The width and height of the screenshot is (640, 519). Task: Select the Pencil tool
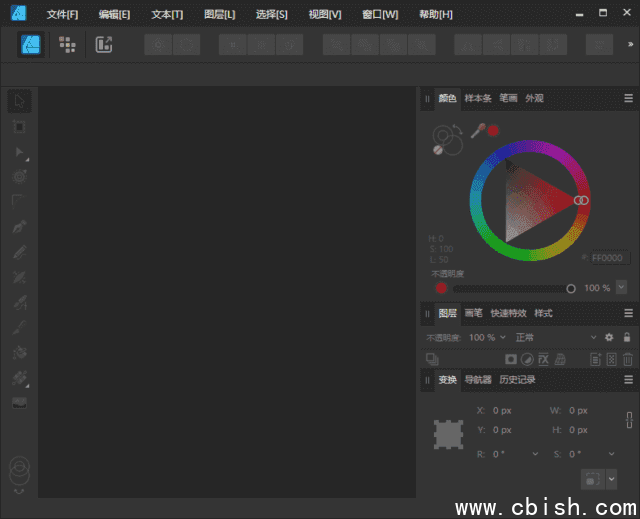(x=19, y=252)
